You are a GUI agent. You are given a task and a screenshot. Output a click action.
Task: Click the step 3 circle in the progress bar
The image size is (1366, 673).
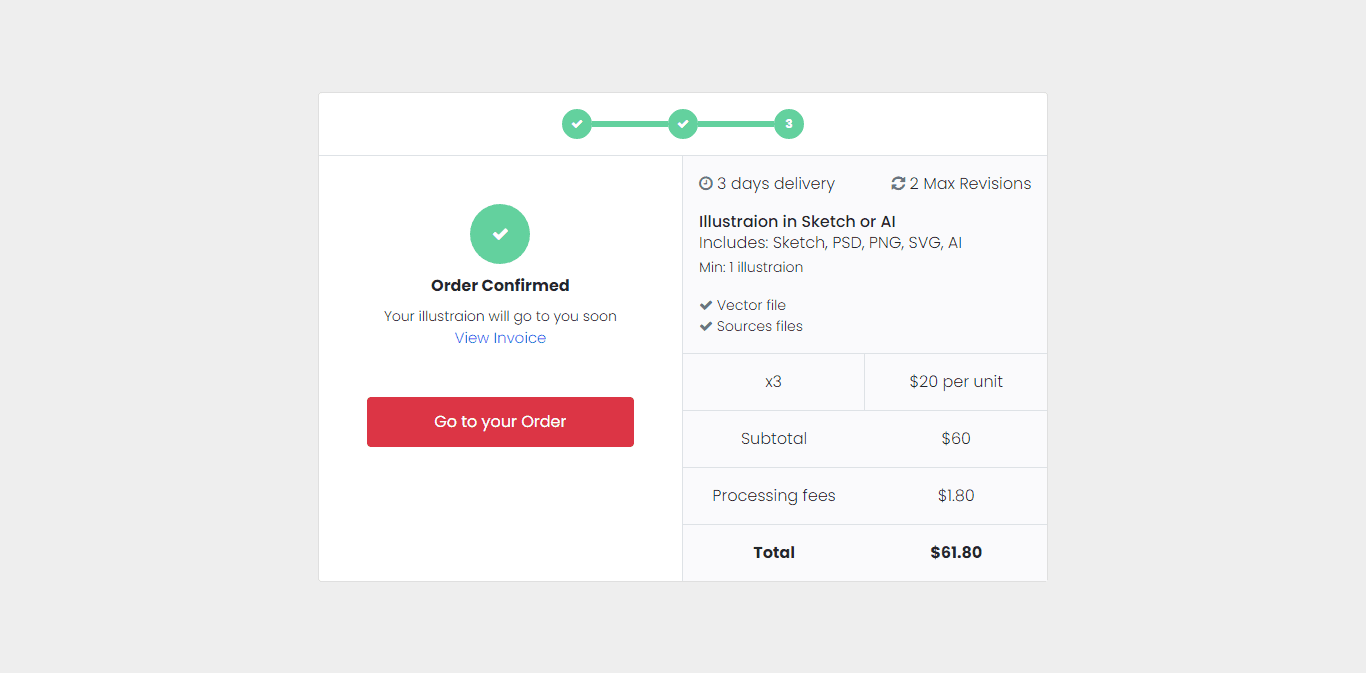pos(789,124)
